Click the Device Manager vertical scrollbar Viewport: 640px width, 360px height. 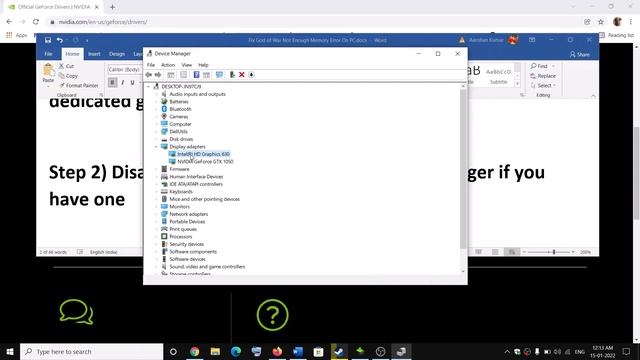pos(463,169)
